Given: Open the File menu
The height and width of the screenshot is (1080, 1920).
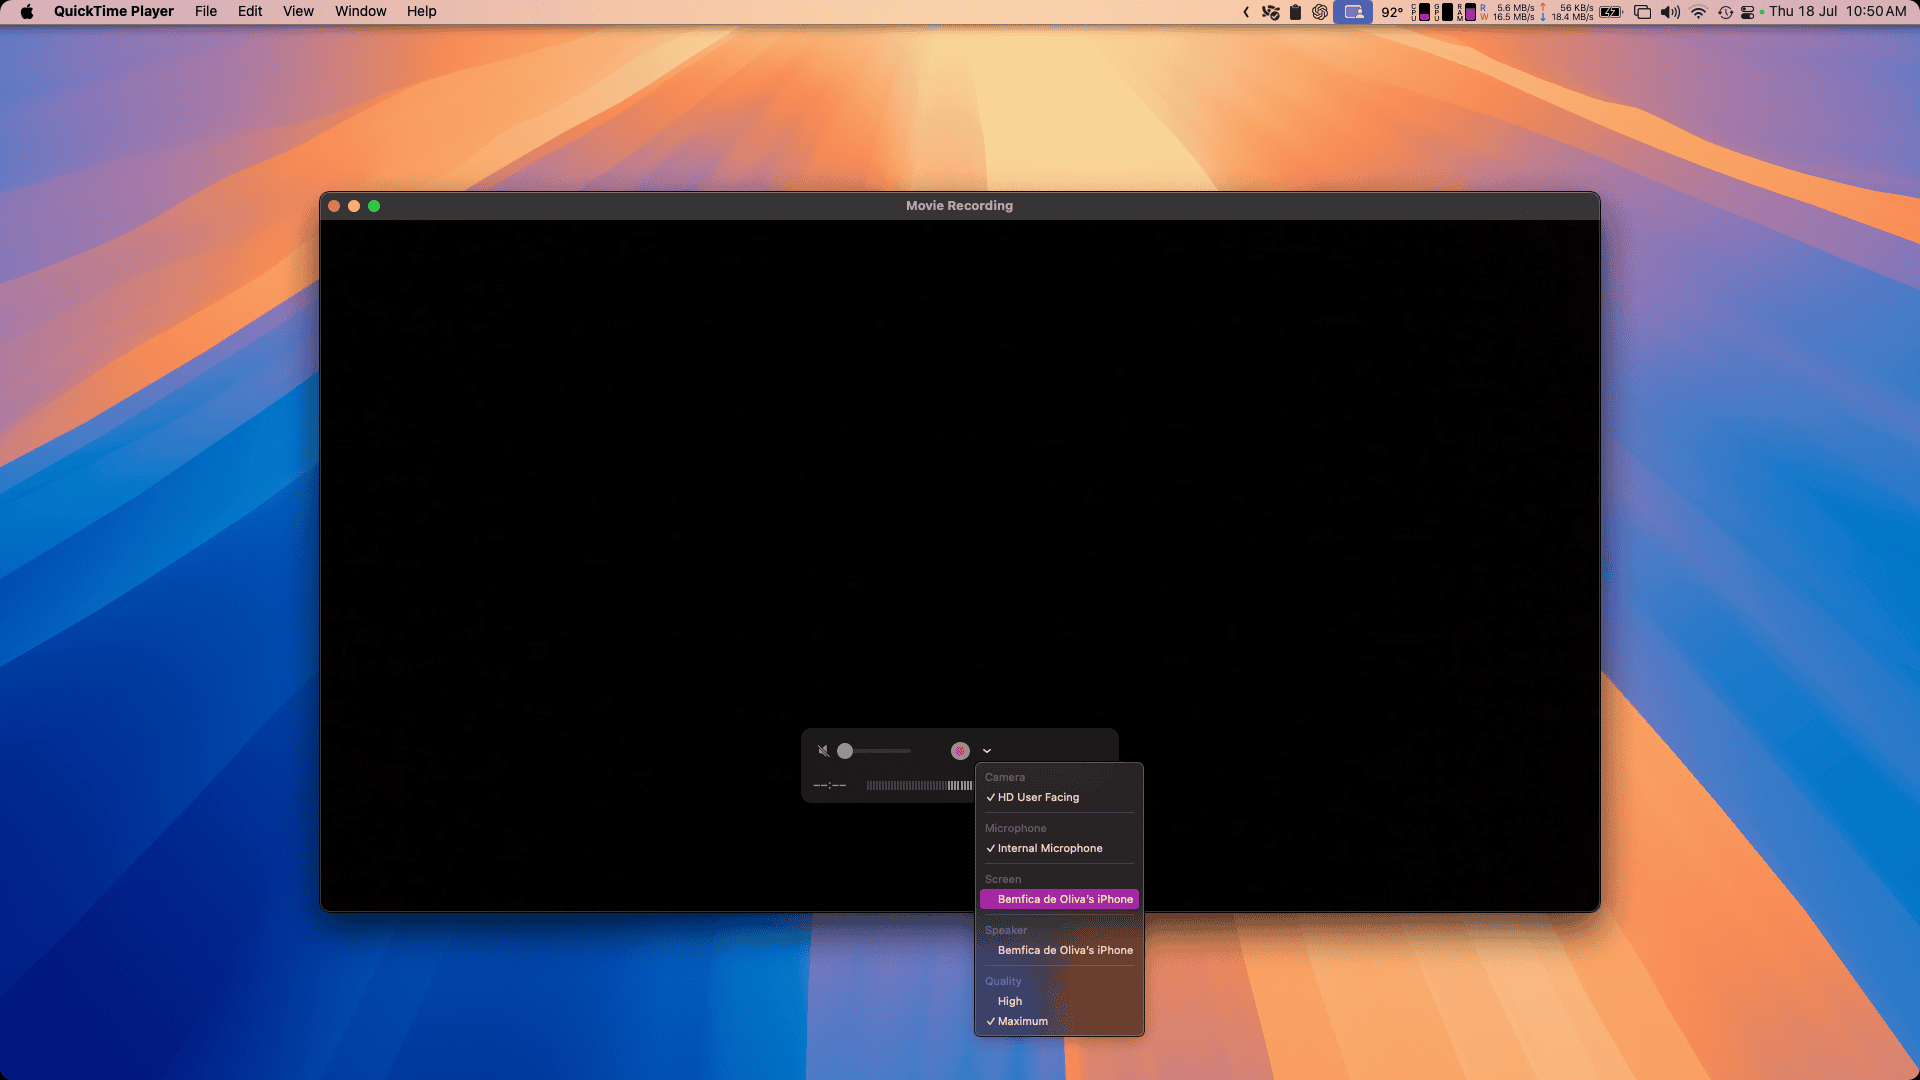Looking at the screenshot, I should point(205,11).
